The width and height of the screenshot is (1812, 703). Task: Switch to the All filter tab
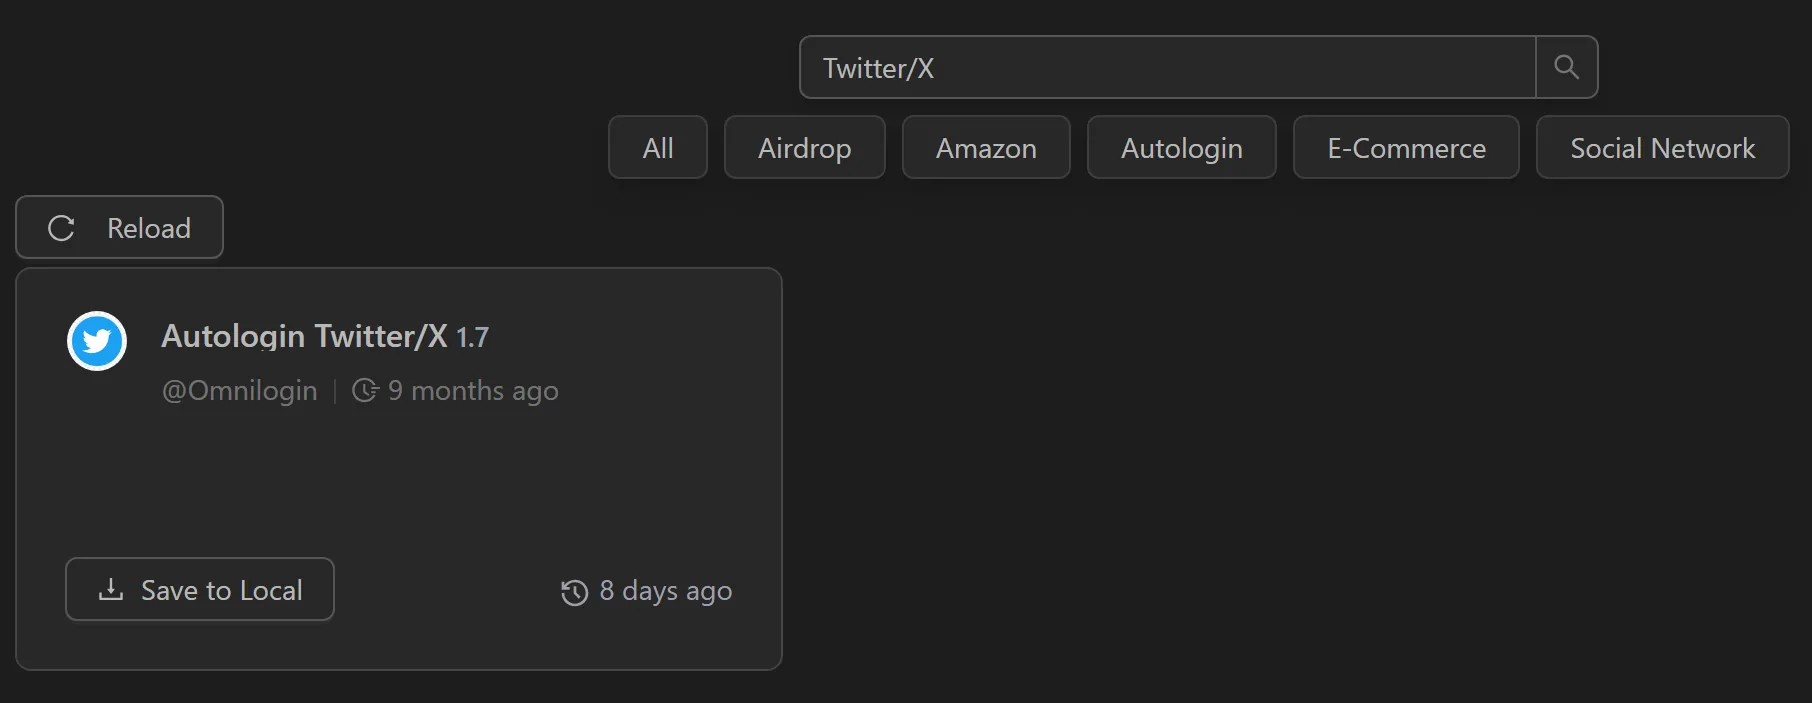click(657, 147)
